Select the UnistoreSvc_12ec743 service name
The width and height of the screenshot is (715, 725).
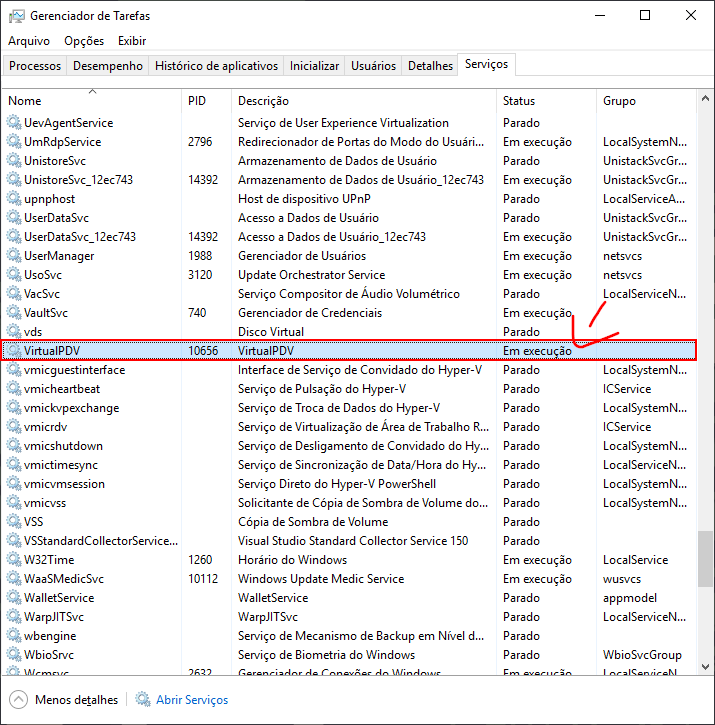[78, 180]
